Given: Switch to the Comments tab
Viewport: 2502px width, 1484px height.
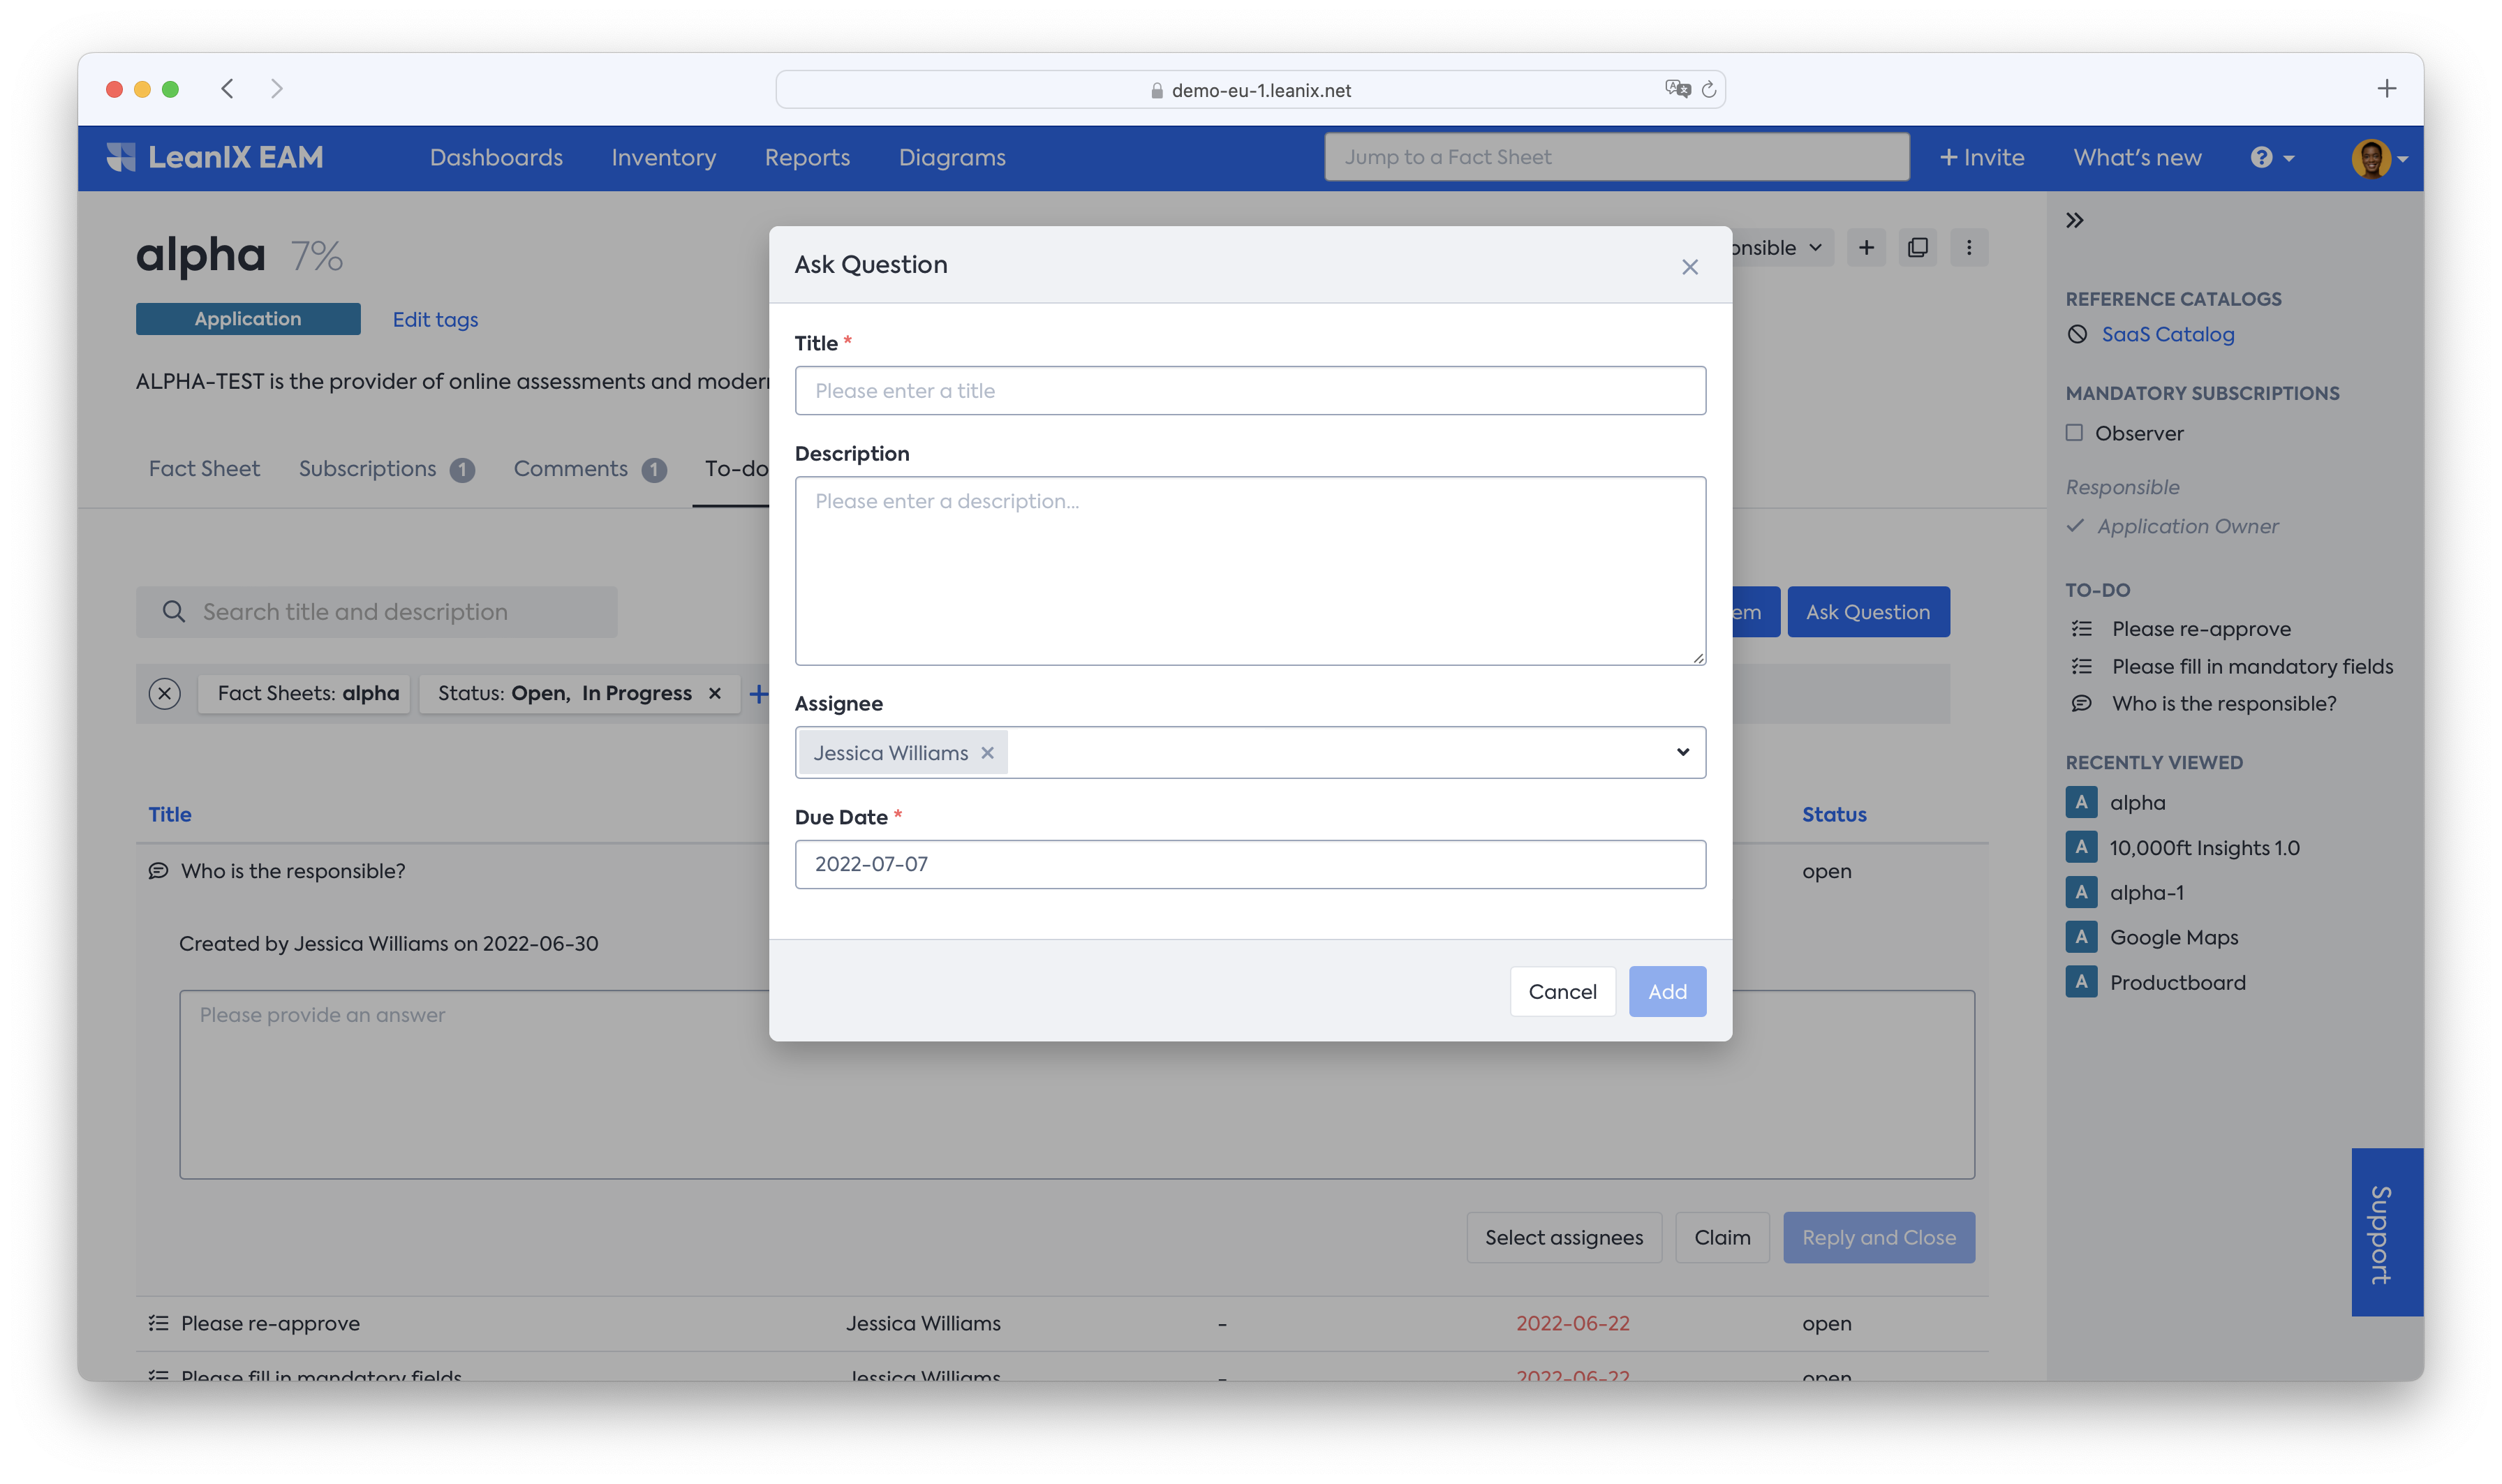Looking at the screenshot, I should point(589,469).
